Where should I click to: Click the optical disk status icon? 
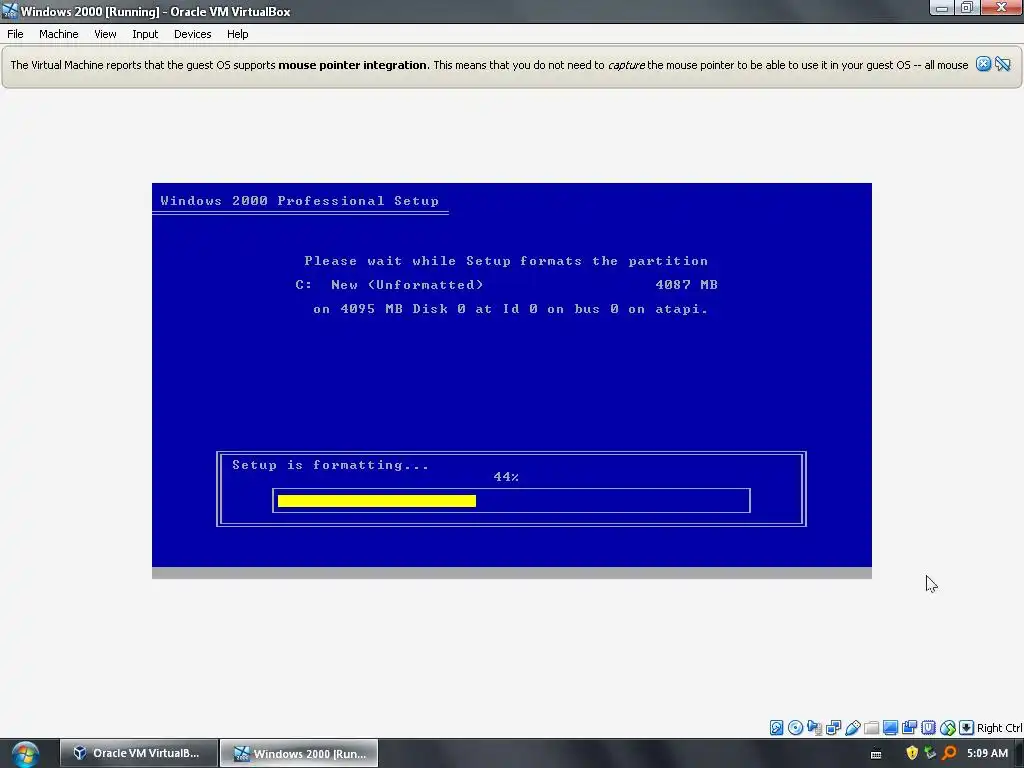tap(795, 728)
